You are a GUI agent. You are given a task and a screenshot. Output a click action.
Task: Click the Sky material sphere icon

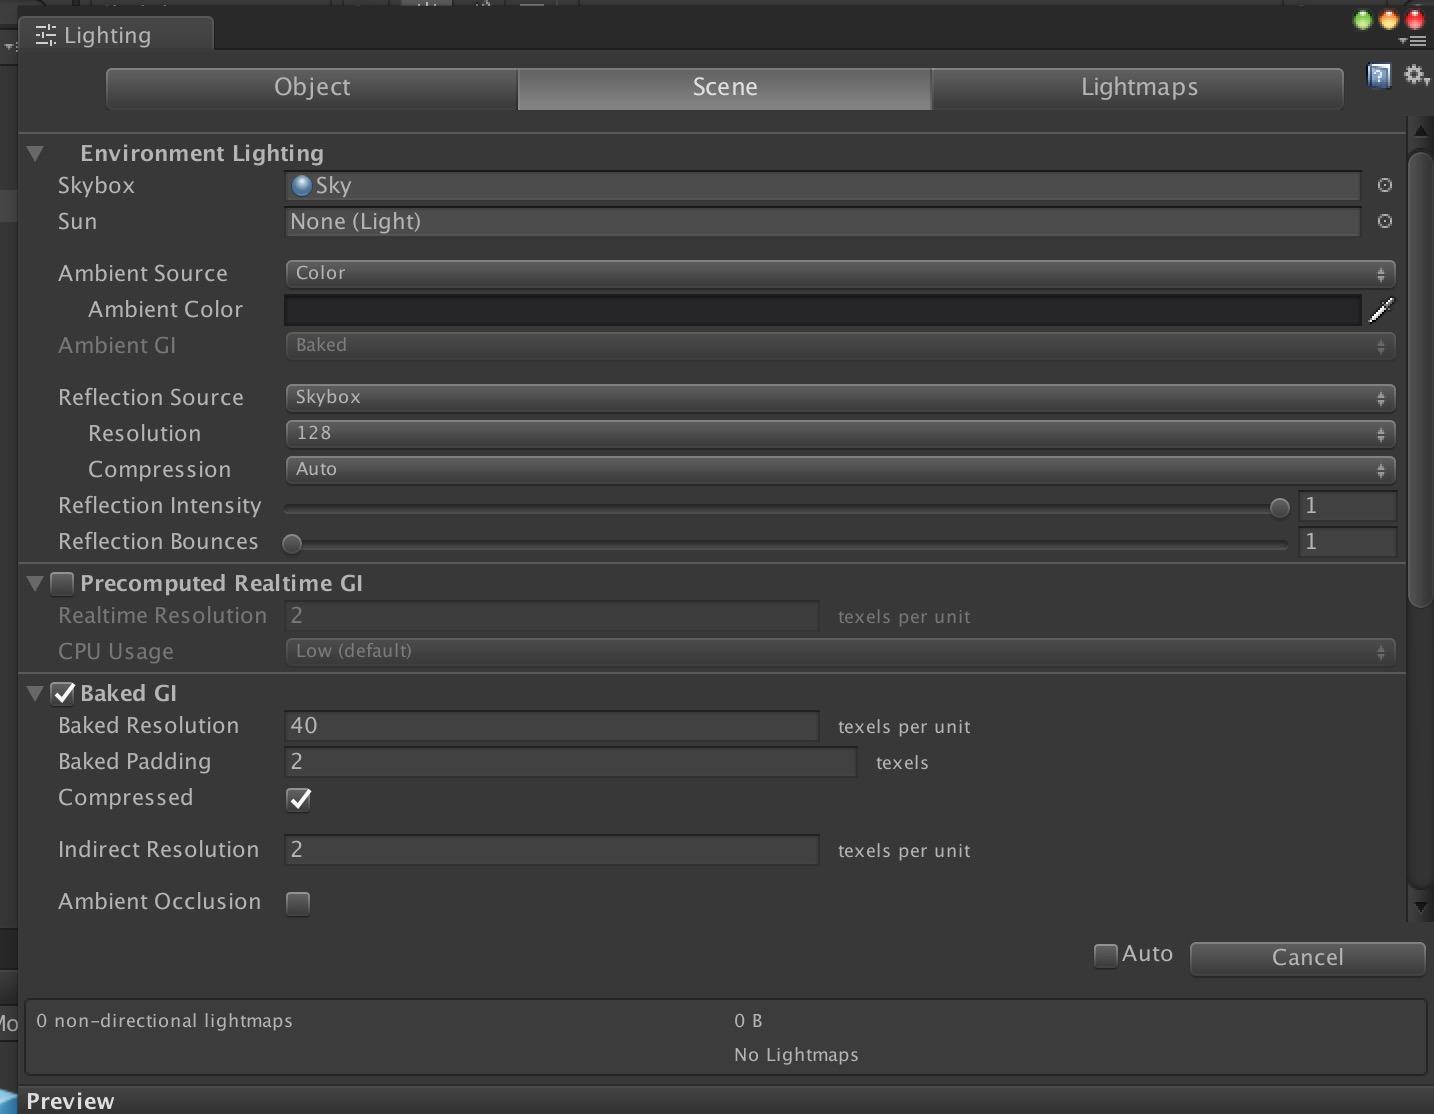(x=301, y=185)
